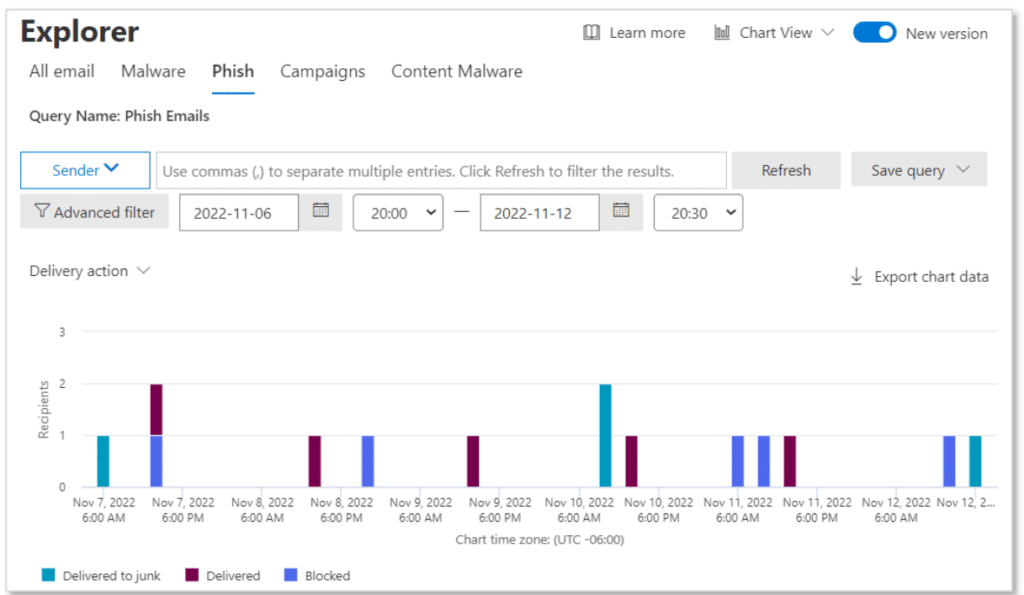This screenshot has height=595, width=1024.
Task: Click the Recipients axis label
Action: click(44, 410)
